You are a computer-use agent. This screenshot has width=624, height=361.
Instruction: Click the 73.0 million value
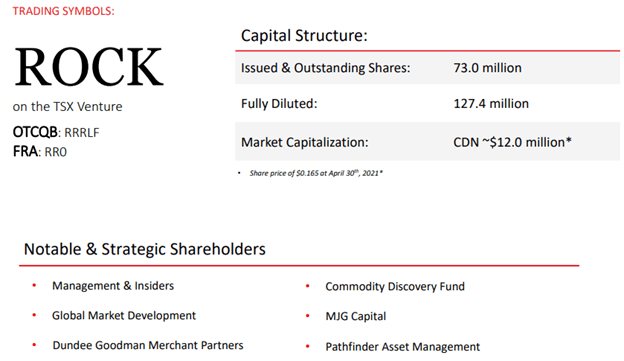(x=487, y=68)
